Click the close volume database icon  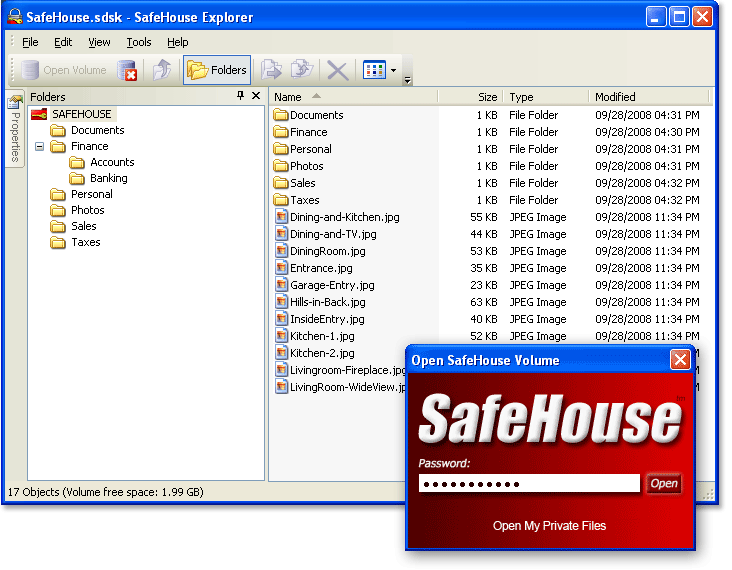(x=127, y=70)
